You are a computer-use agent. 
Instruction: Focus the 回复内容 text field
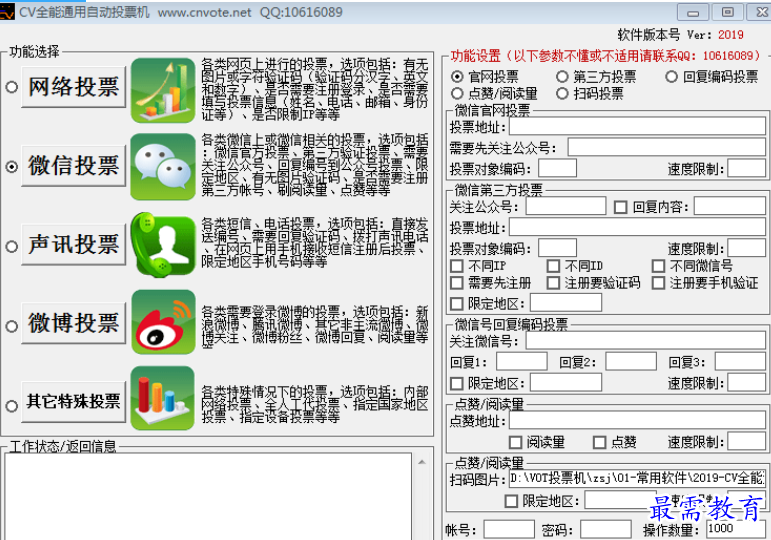coord(730,206)
